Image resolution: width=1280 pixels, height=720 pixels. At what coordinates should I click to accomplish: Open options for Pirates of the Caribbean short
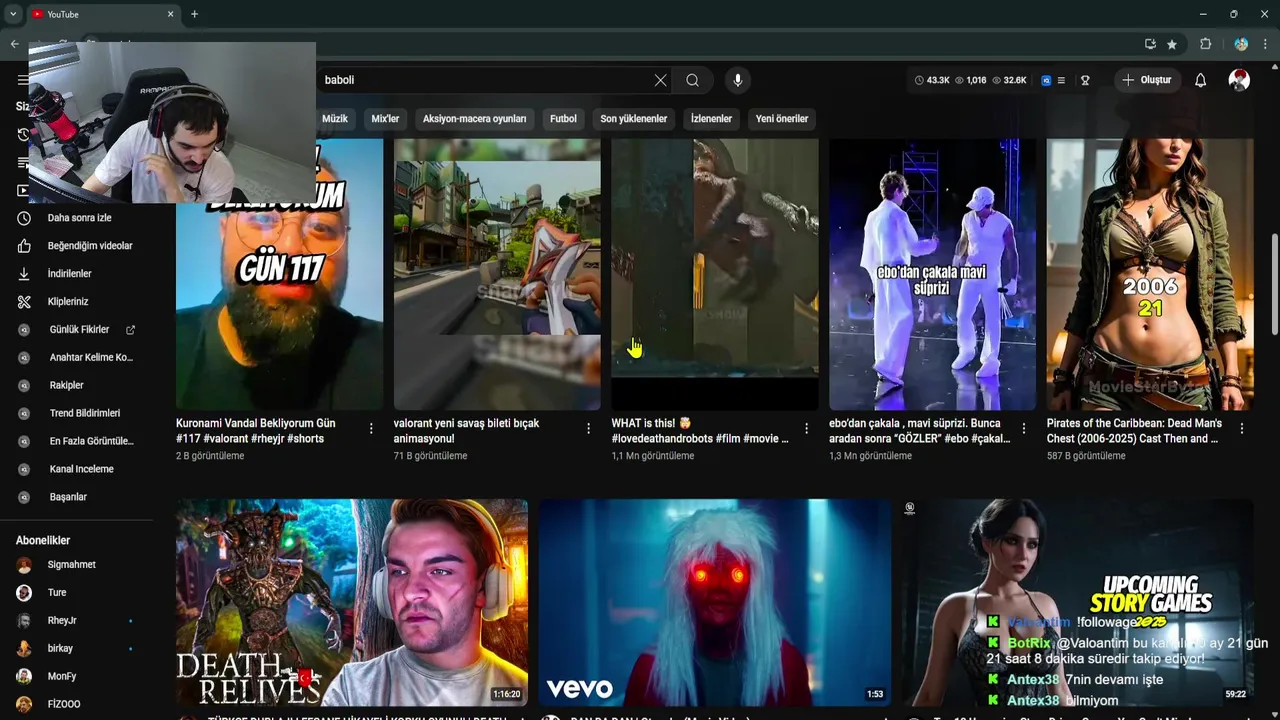click(x=1241, y=428)
